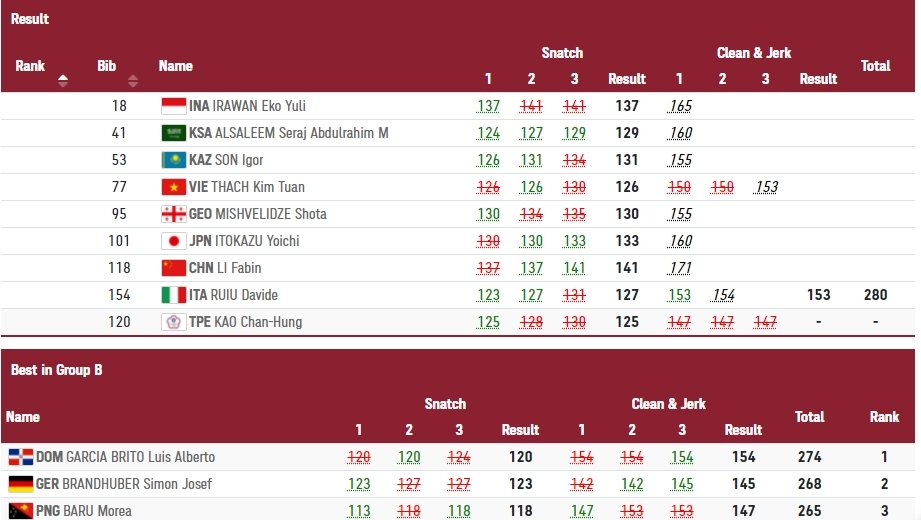Click the Kazakhstan flag next to SON Igor

pyautogui.click(x=173, y=160)
